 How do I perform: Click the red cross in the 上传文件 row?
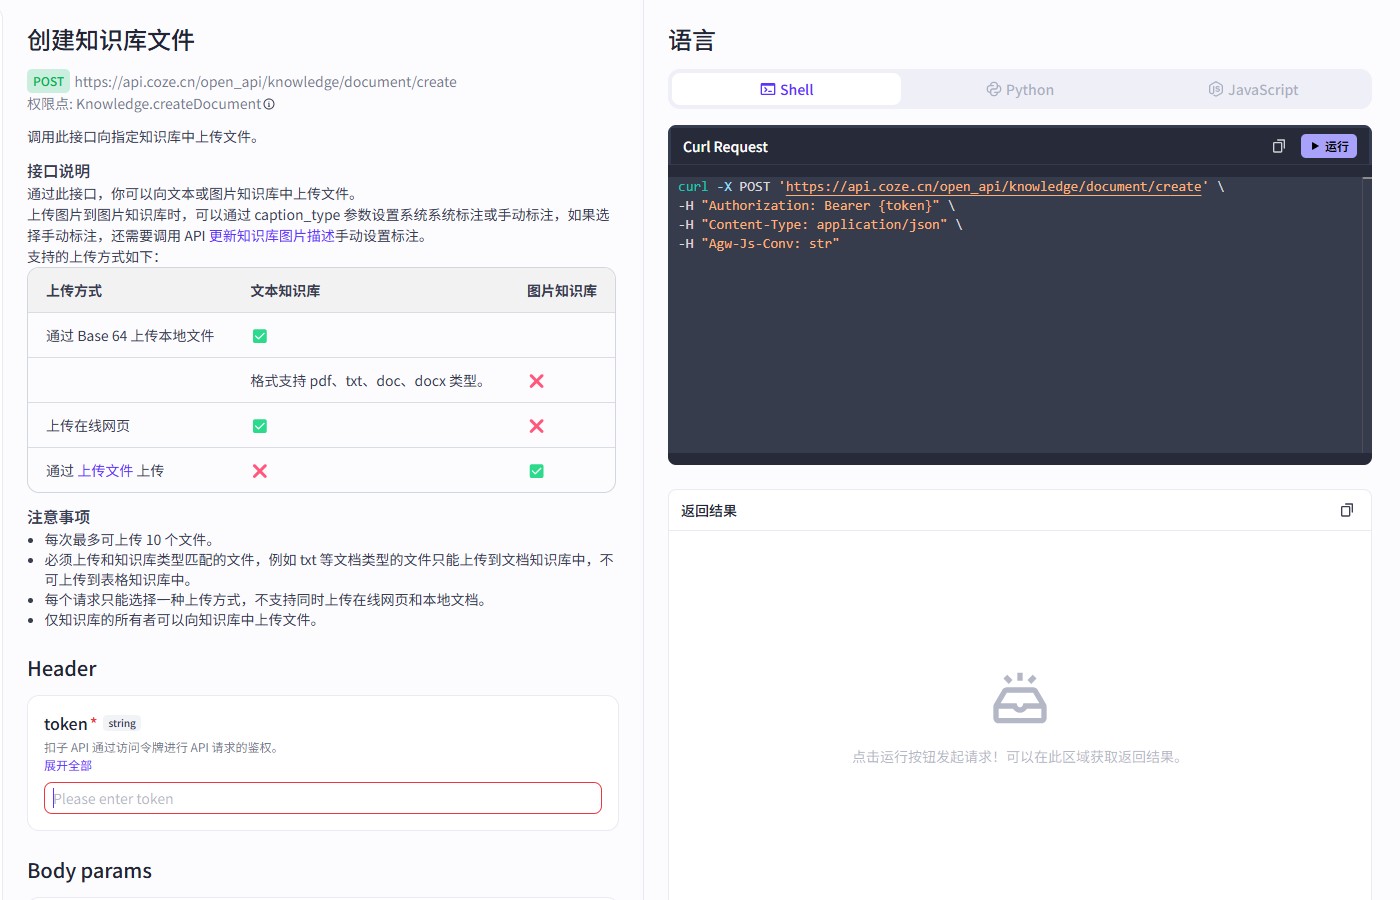(260, 471)
